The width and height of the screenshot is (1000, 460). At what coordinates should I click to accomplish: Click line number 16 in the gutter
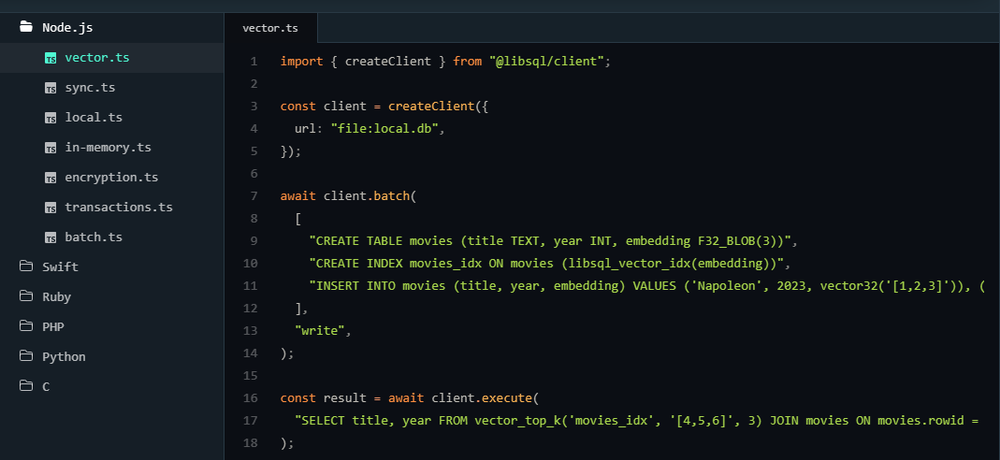[x=251, y=398]
